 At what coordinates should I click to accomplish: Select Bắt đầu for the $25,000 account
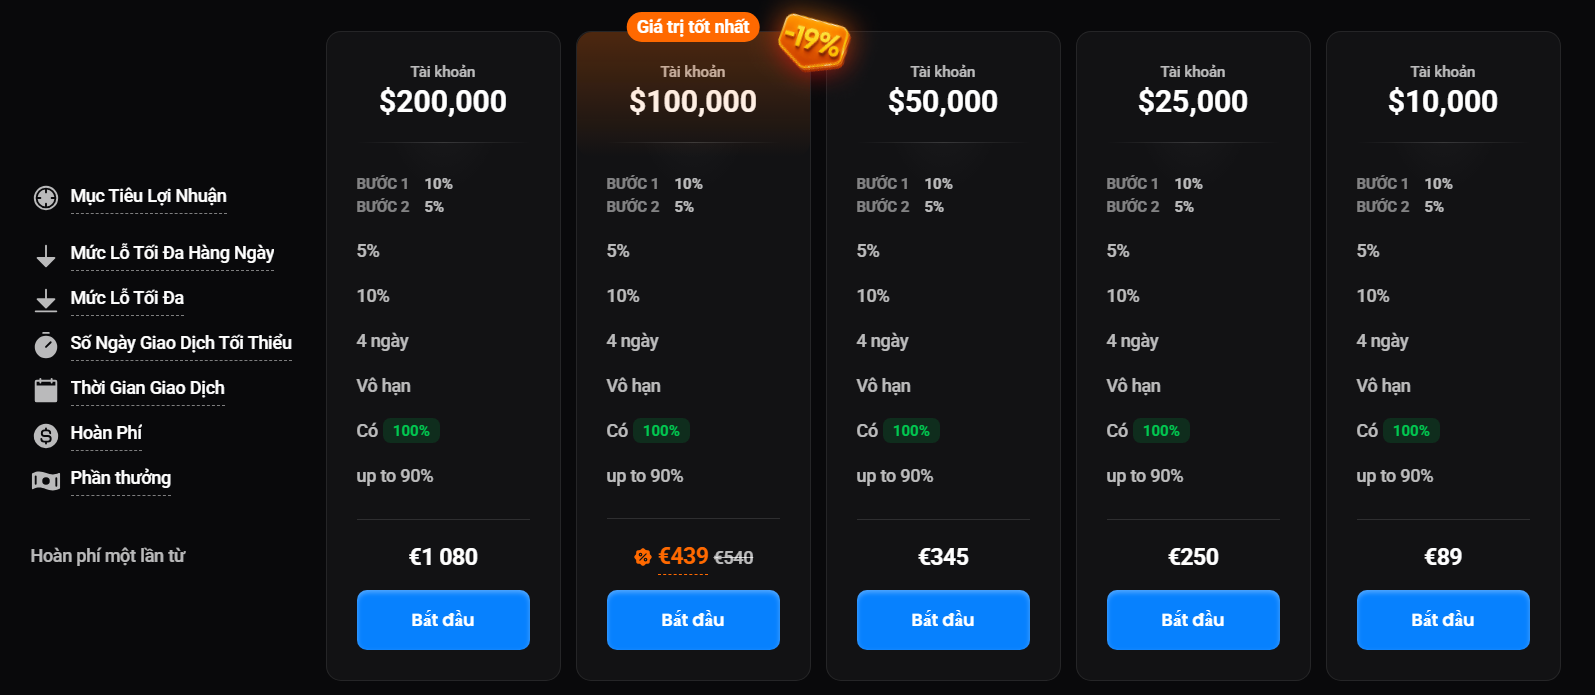pos(1193,620)
